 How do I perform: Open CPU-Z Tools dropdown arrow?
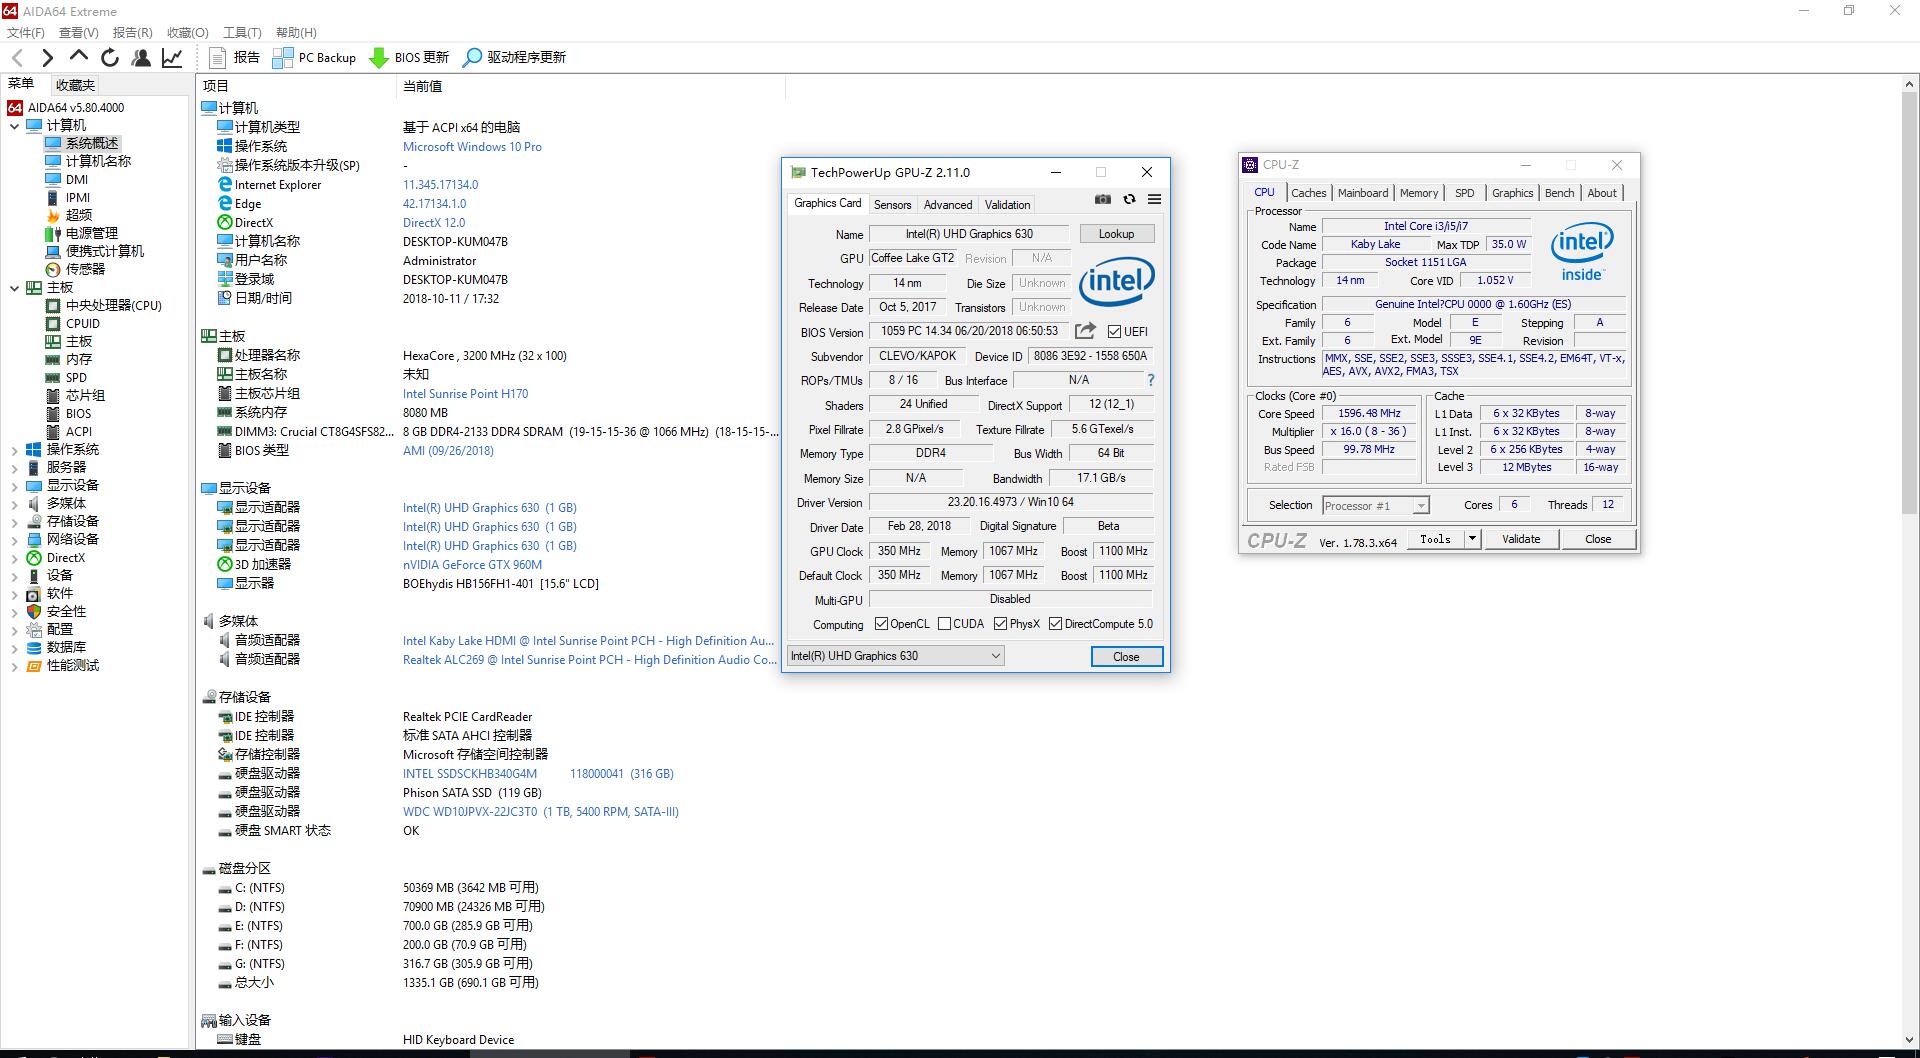coord(1472,539)
